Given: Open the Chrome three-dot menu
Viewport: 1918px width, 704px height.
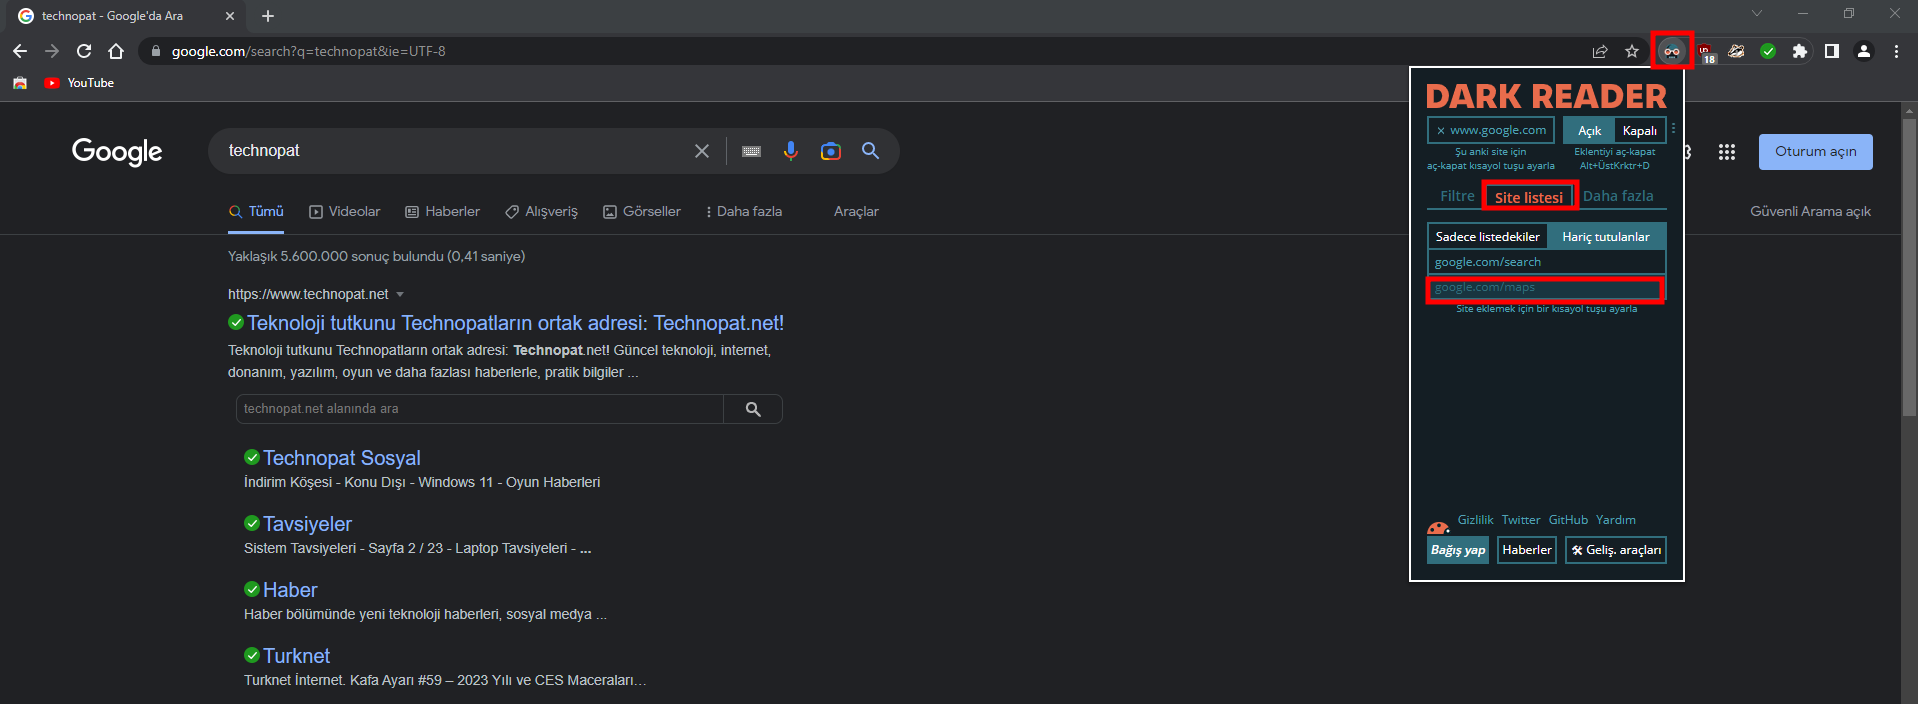Looking at the screenshot, I should (x=1896, y=51).
